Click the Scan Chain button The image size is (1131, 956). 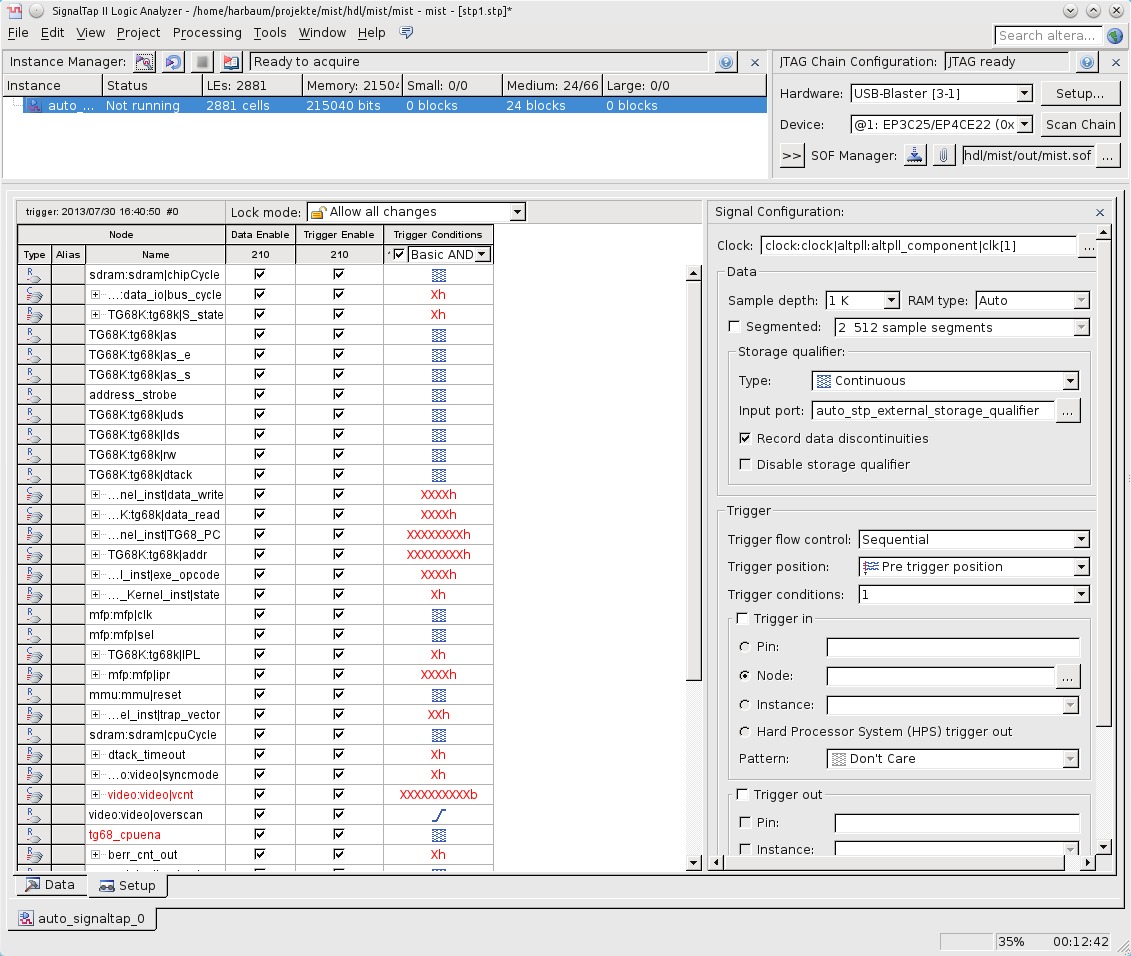[x=1080, y=125]
